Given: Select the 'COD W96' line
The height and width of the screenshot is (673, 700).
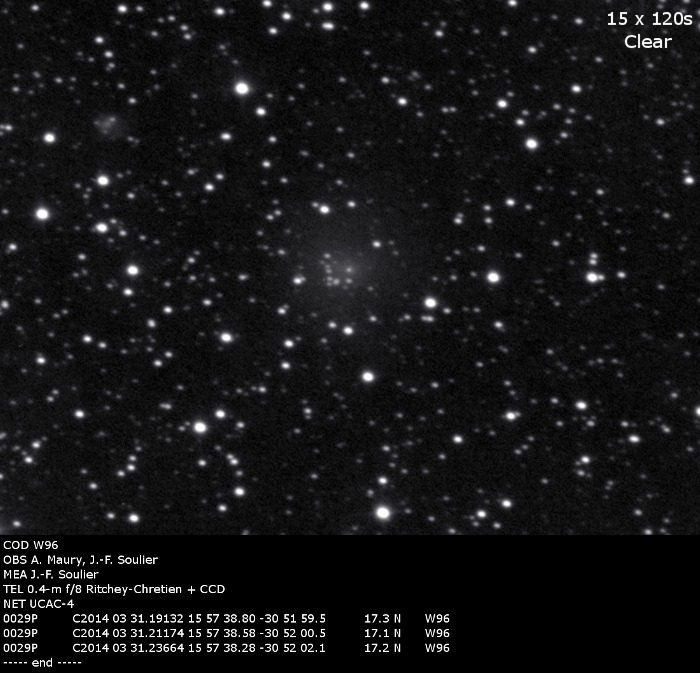Looking at the screenshot, I should pyautogui.click(x=31, y=545).
